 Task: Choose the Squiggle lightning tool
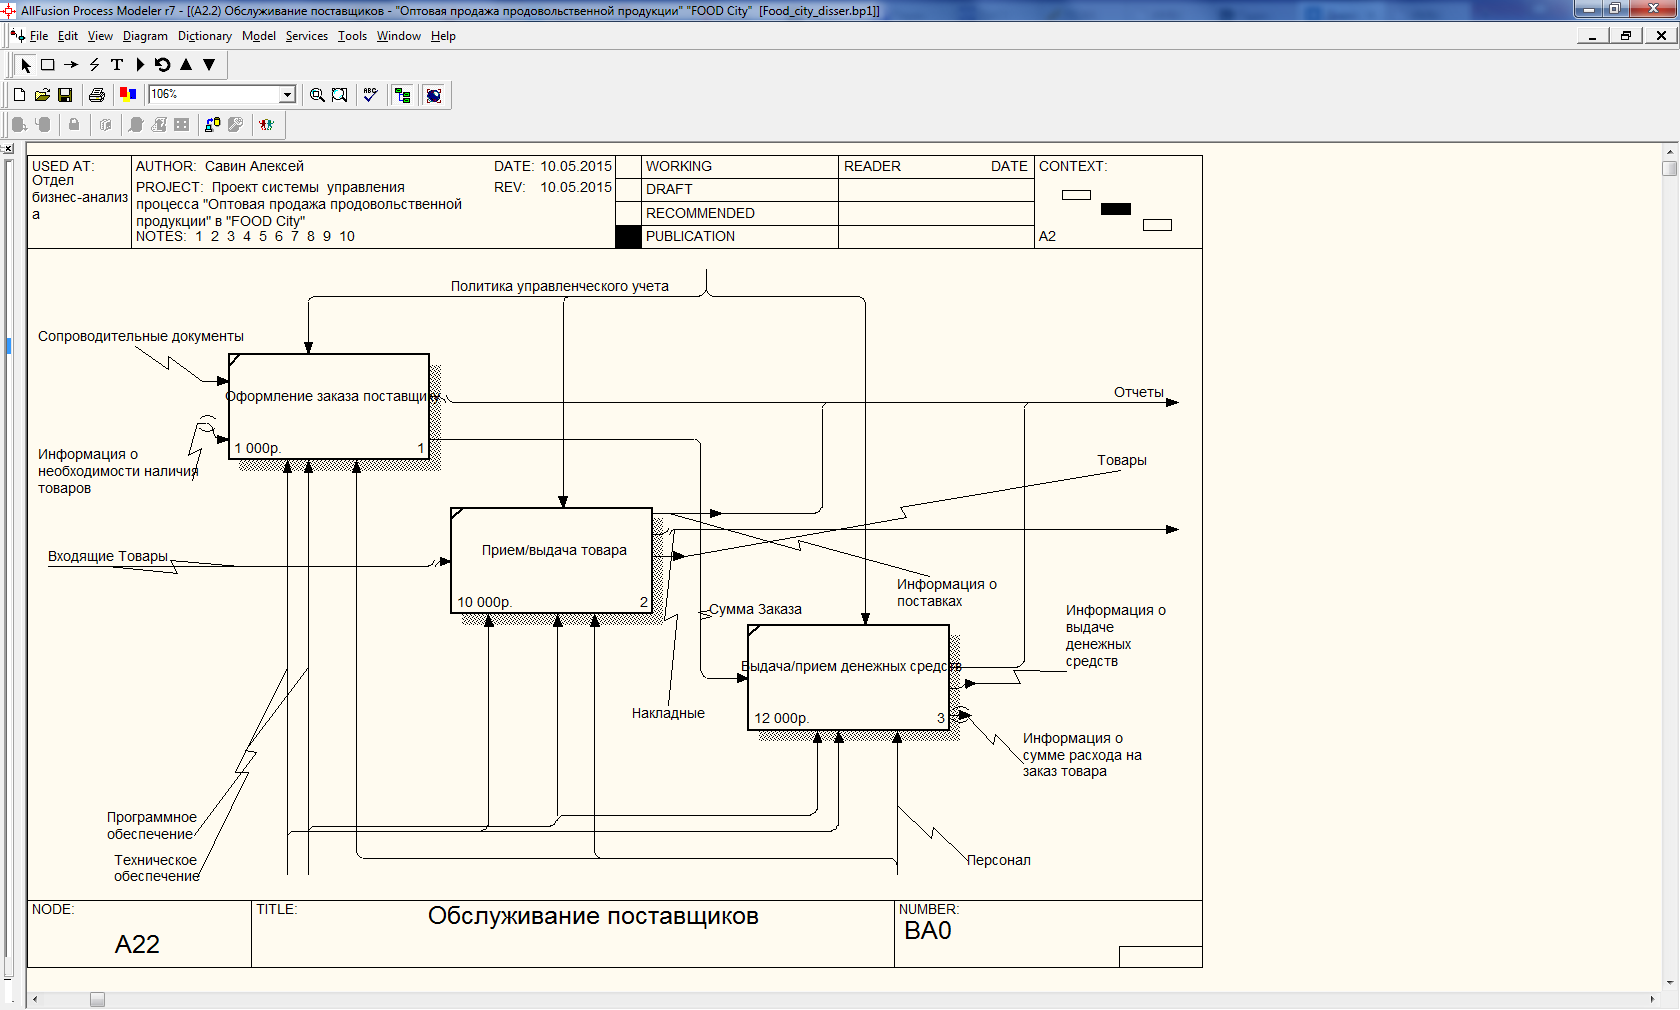[x=94, y=65]
